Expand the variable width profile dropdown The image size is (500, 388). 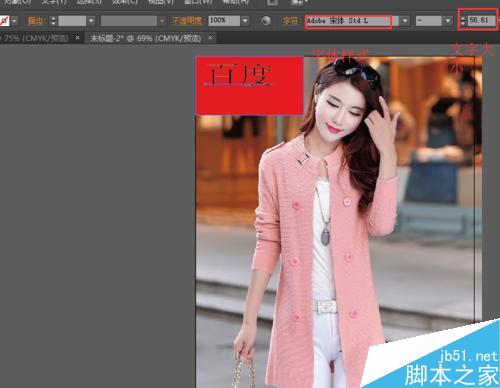point(162,21)
